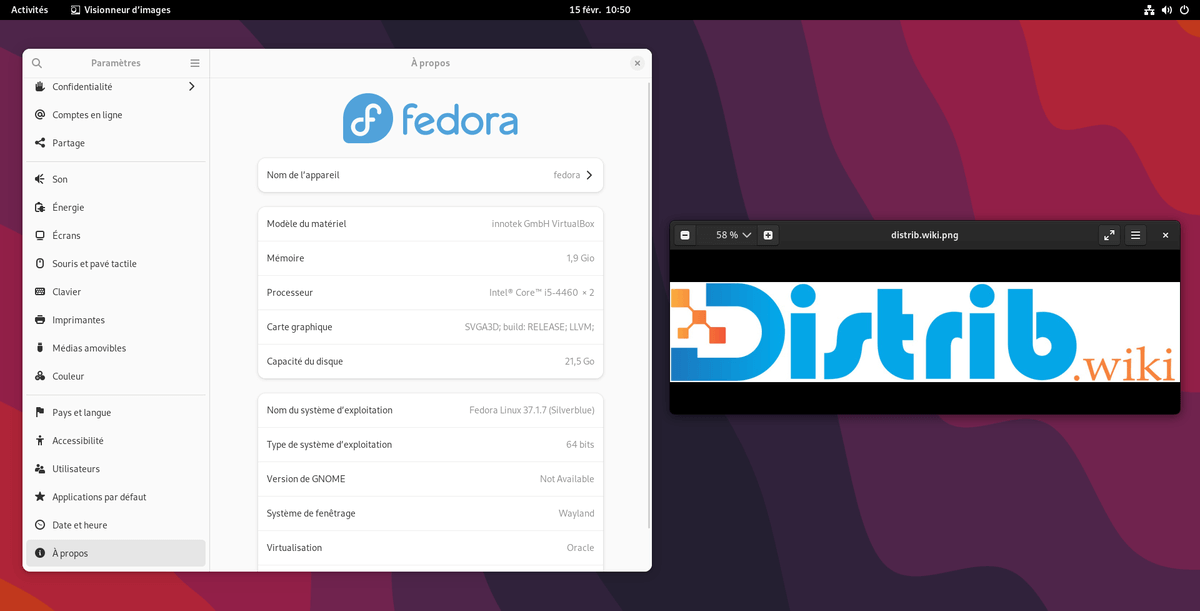1200x611 pixels.
Task: Click the À propos panel scrollbar
Action: pyautogui.click(x=649, y=305)
